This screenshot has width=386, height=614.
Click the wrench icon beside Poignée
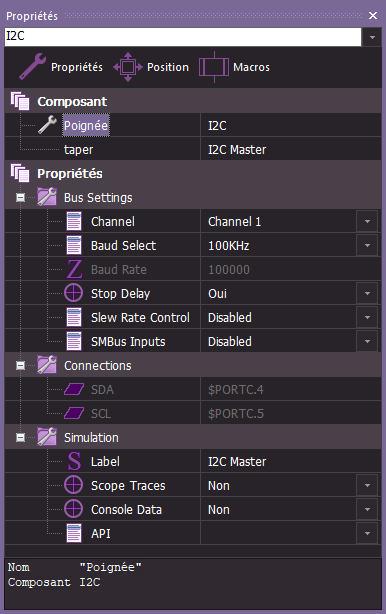tap(47, 125)
